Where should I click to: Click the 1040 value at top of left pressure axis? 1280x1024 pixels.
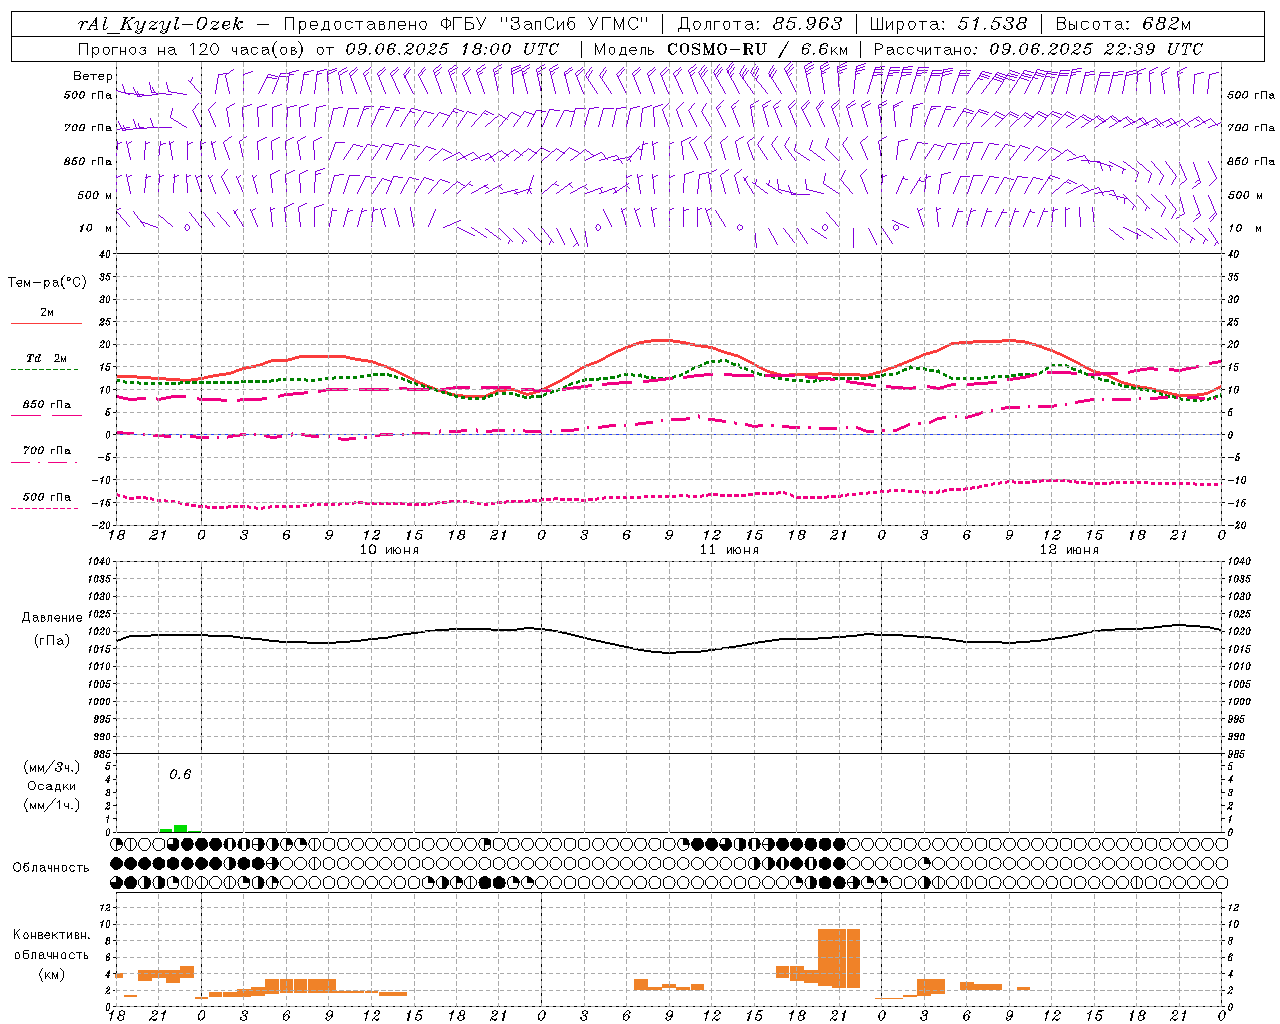[x=98, y=562]
